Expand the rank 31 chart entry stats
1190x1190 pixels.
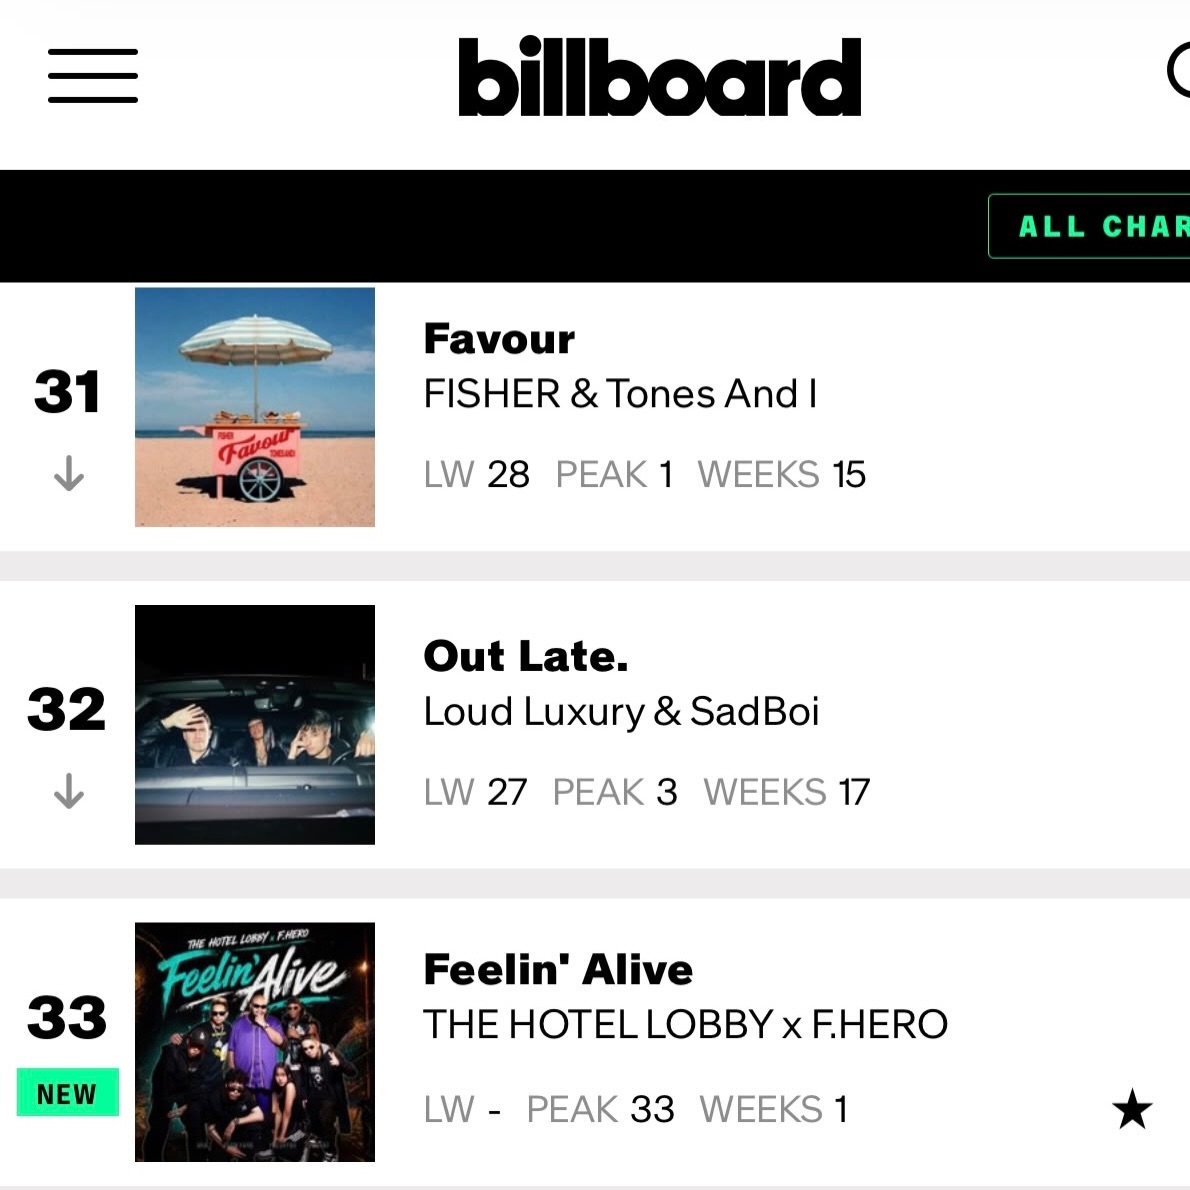[x=644, y=474]
